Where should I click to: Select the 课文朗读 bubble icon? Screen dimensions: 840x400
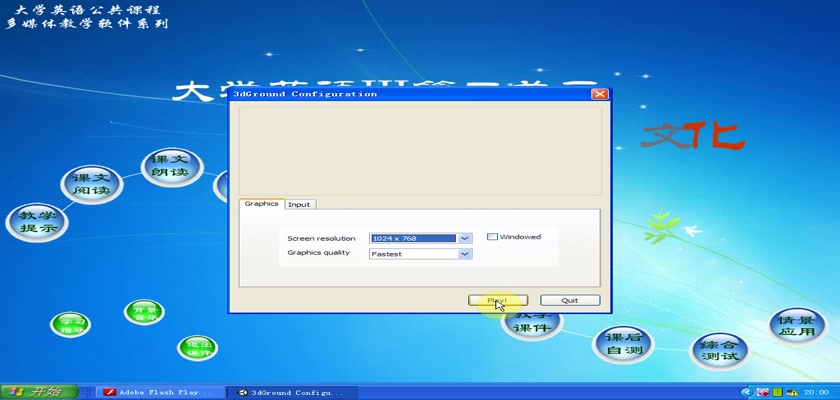(170, 166)
